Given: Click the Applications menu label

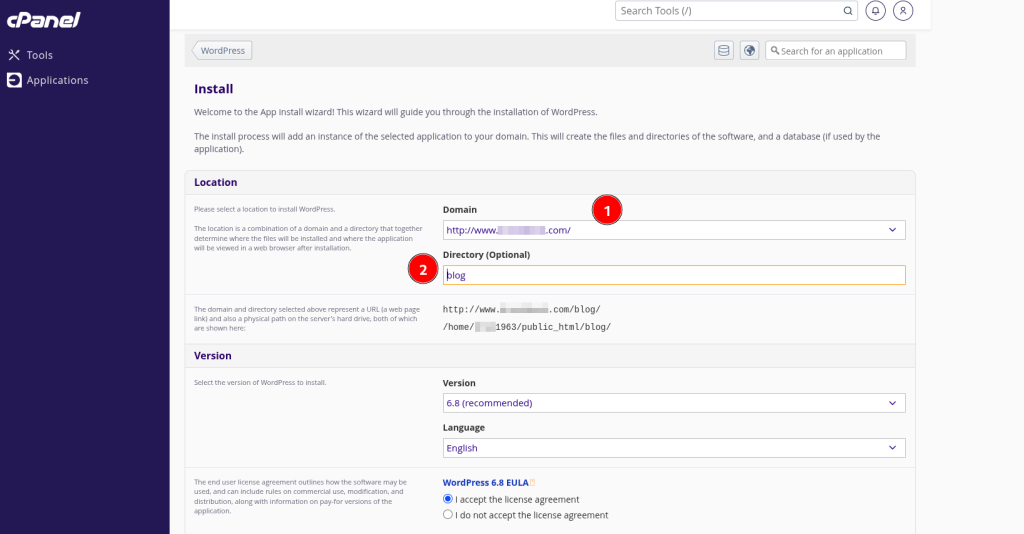Looking at the screenshot, I should point(57,80).
